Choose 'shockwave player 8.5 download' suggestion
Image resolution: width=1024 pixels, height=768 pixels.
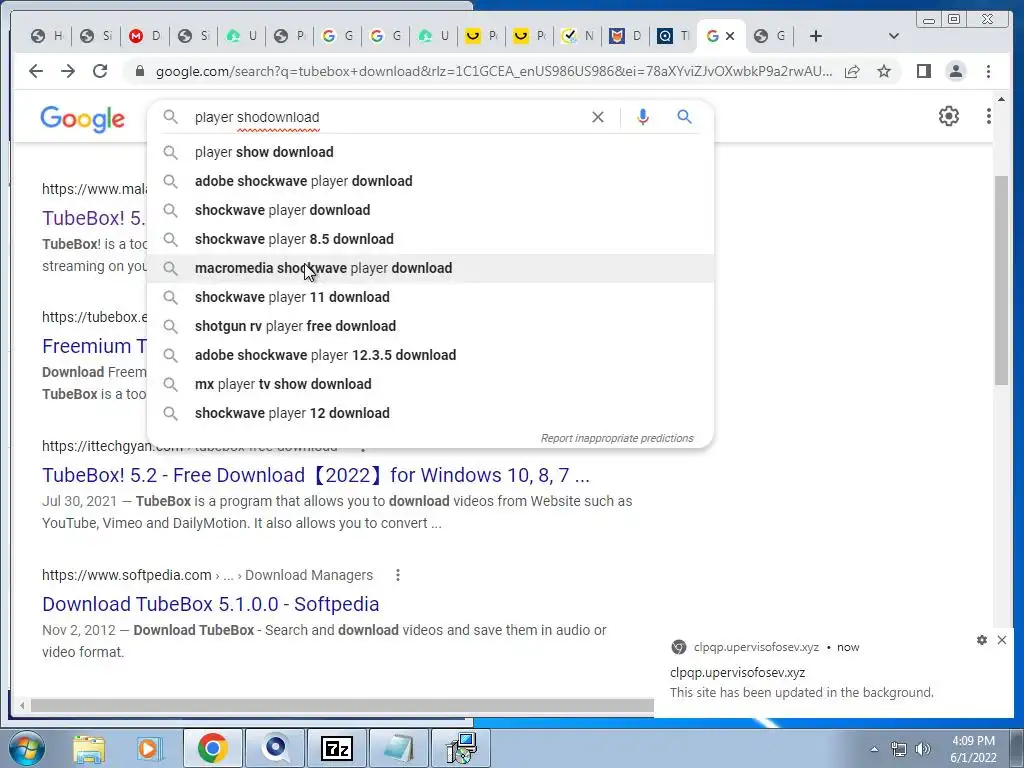click(431, 239)
